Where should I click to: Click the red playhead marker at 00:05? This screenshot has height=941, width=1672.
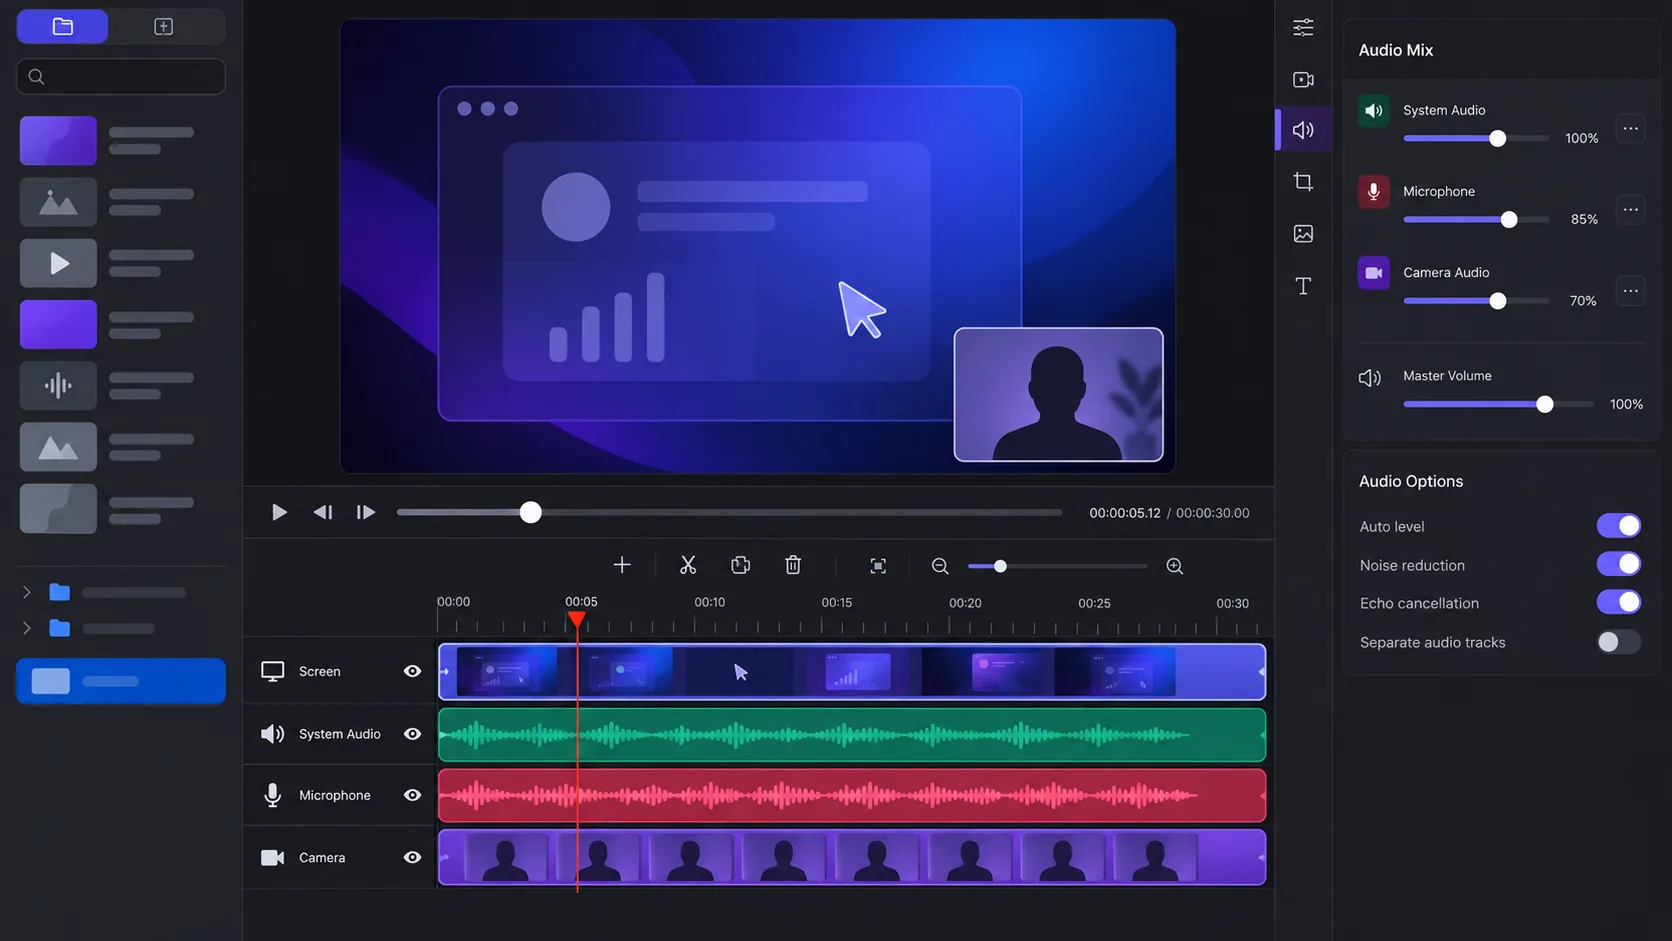(x=577, y=620)
